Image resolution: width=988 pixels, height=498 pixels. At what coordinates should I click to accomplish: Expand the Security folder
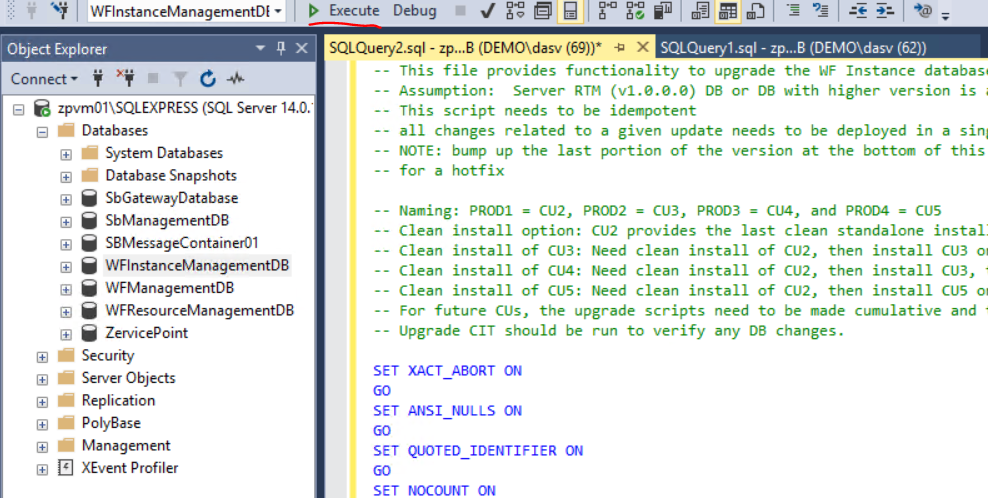tap(42, 356)
